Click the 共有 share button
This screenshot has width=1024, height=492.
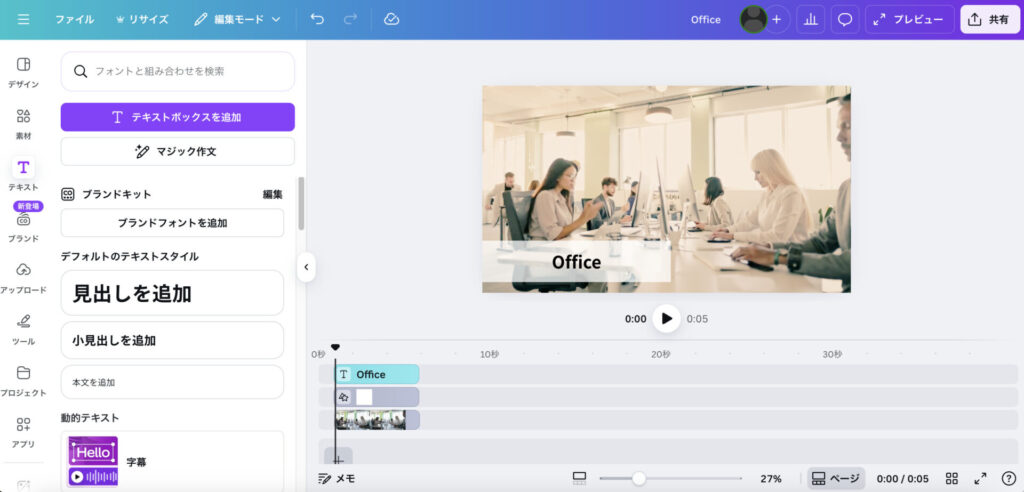(989, 19)
